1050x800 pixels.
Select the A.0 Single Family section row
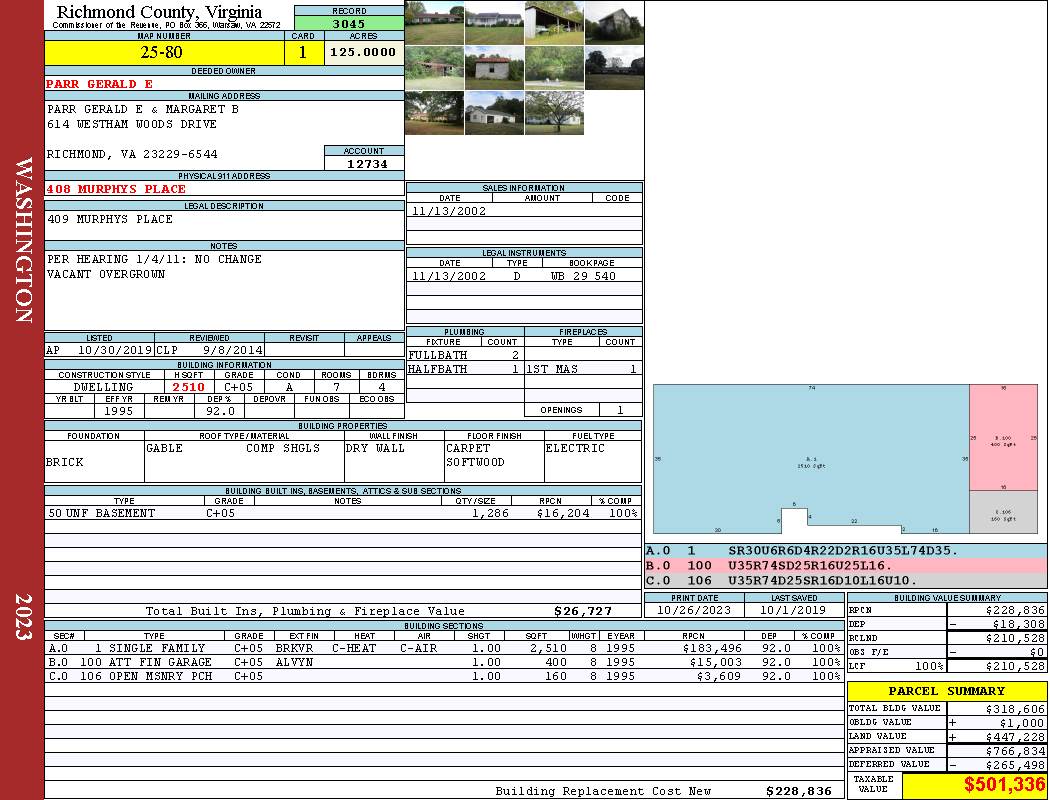440,648
